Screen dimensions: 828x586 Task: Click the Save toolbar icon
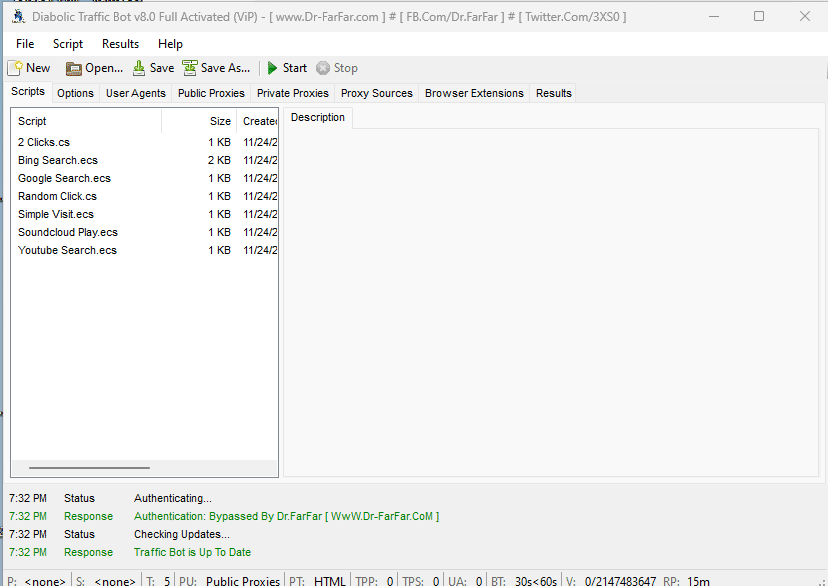click(139, 68)
